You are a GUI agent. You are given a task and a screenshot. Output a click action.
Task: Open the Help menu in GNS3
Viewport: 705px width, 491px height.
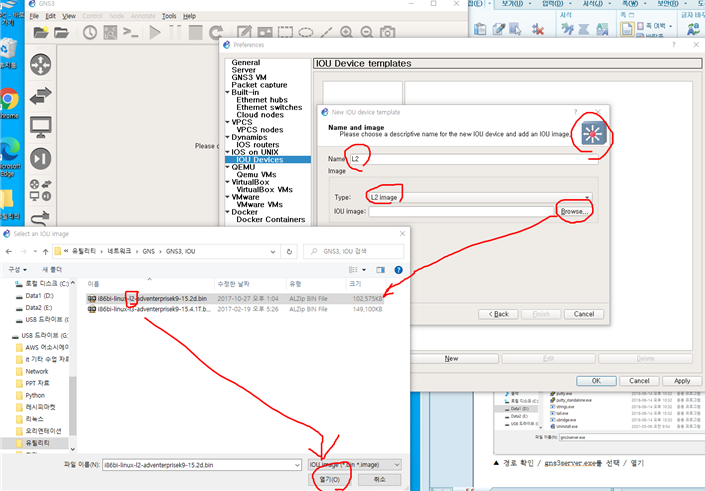(189, 16)
